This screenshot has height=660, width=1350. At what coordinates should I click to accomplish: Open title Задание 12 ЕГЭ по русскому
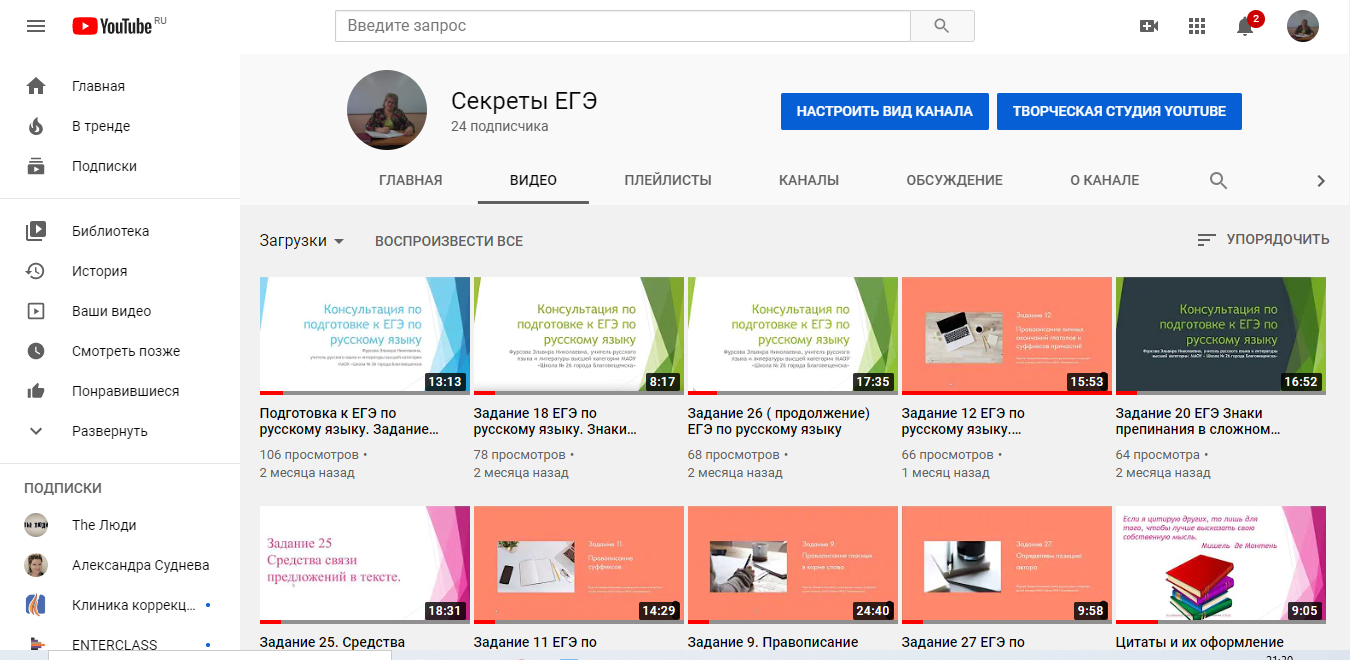tap(963, 421)
